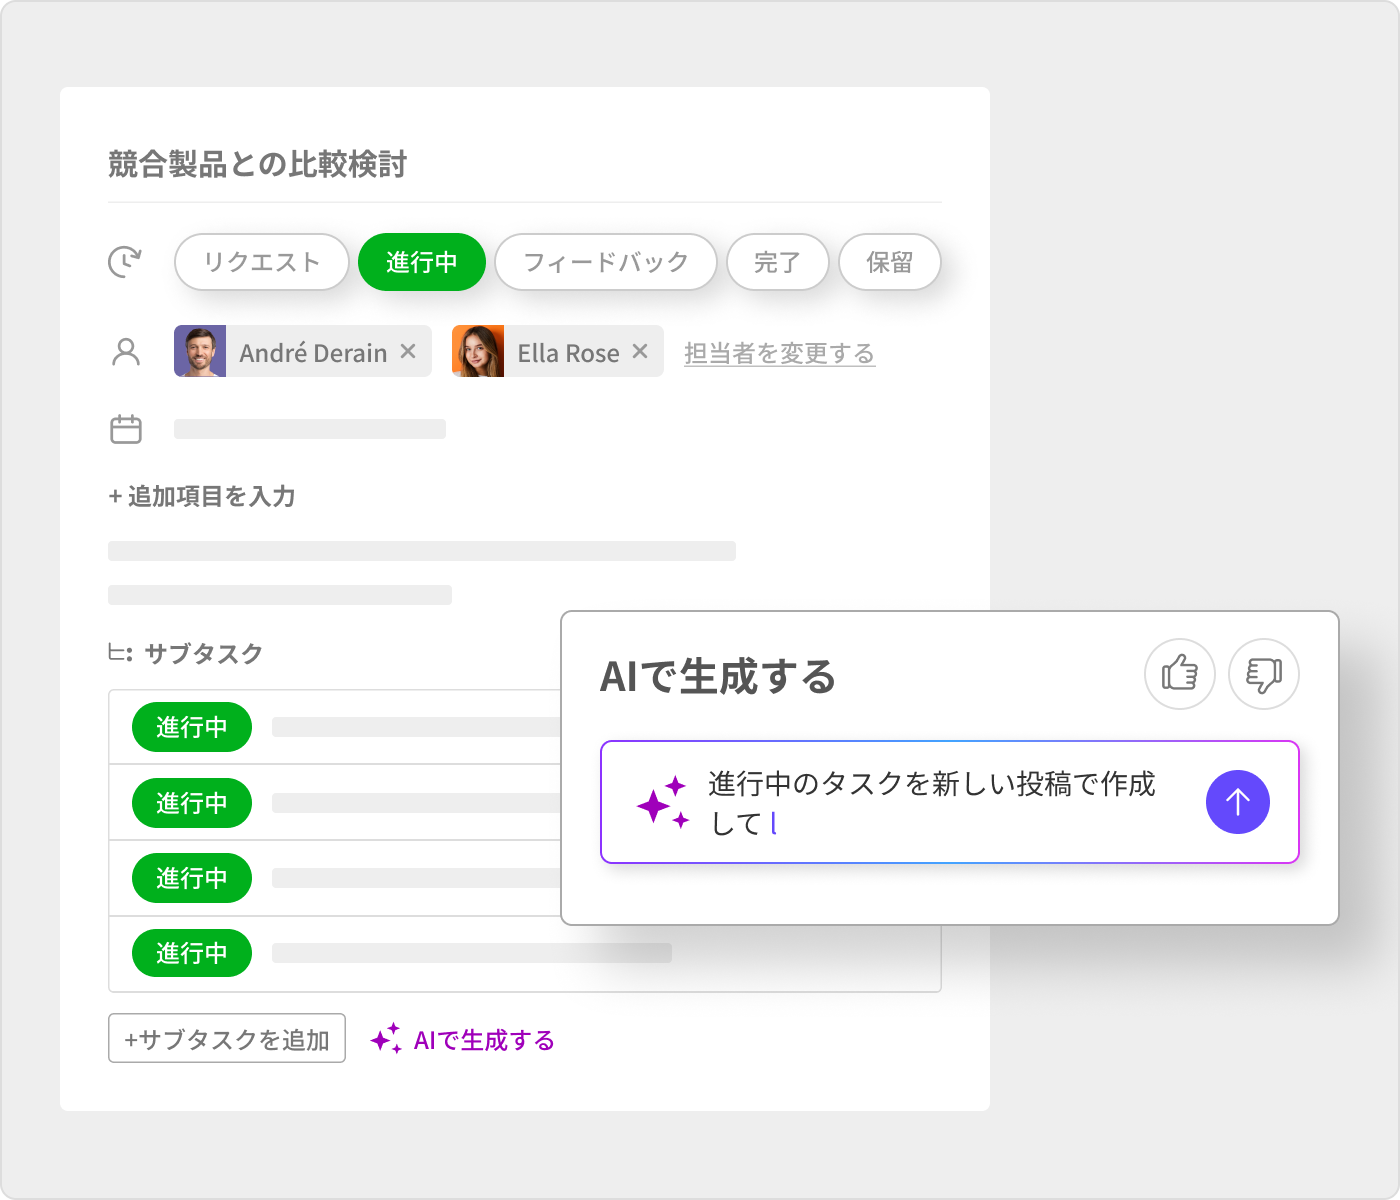
Task: Select the リクエスト status
Action: [261, 262]
